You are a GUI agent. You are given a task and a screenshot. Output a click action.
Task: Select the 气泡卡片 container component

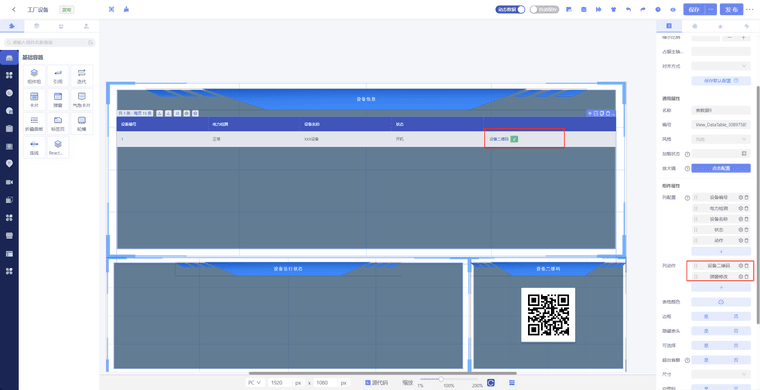pyautogui.click(x=81, y=100)
